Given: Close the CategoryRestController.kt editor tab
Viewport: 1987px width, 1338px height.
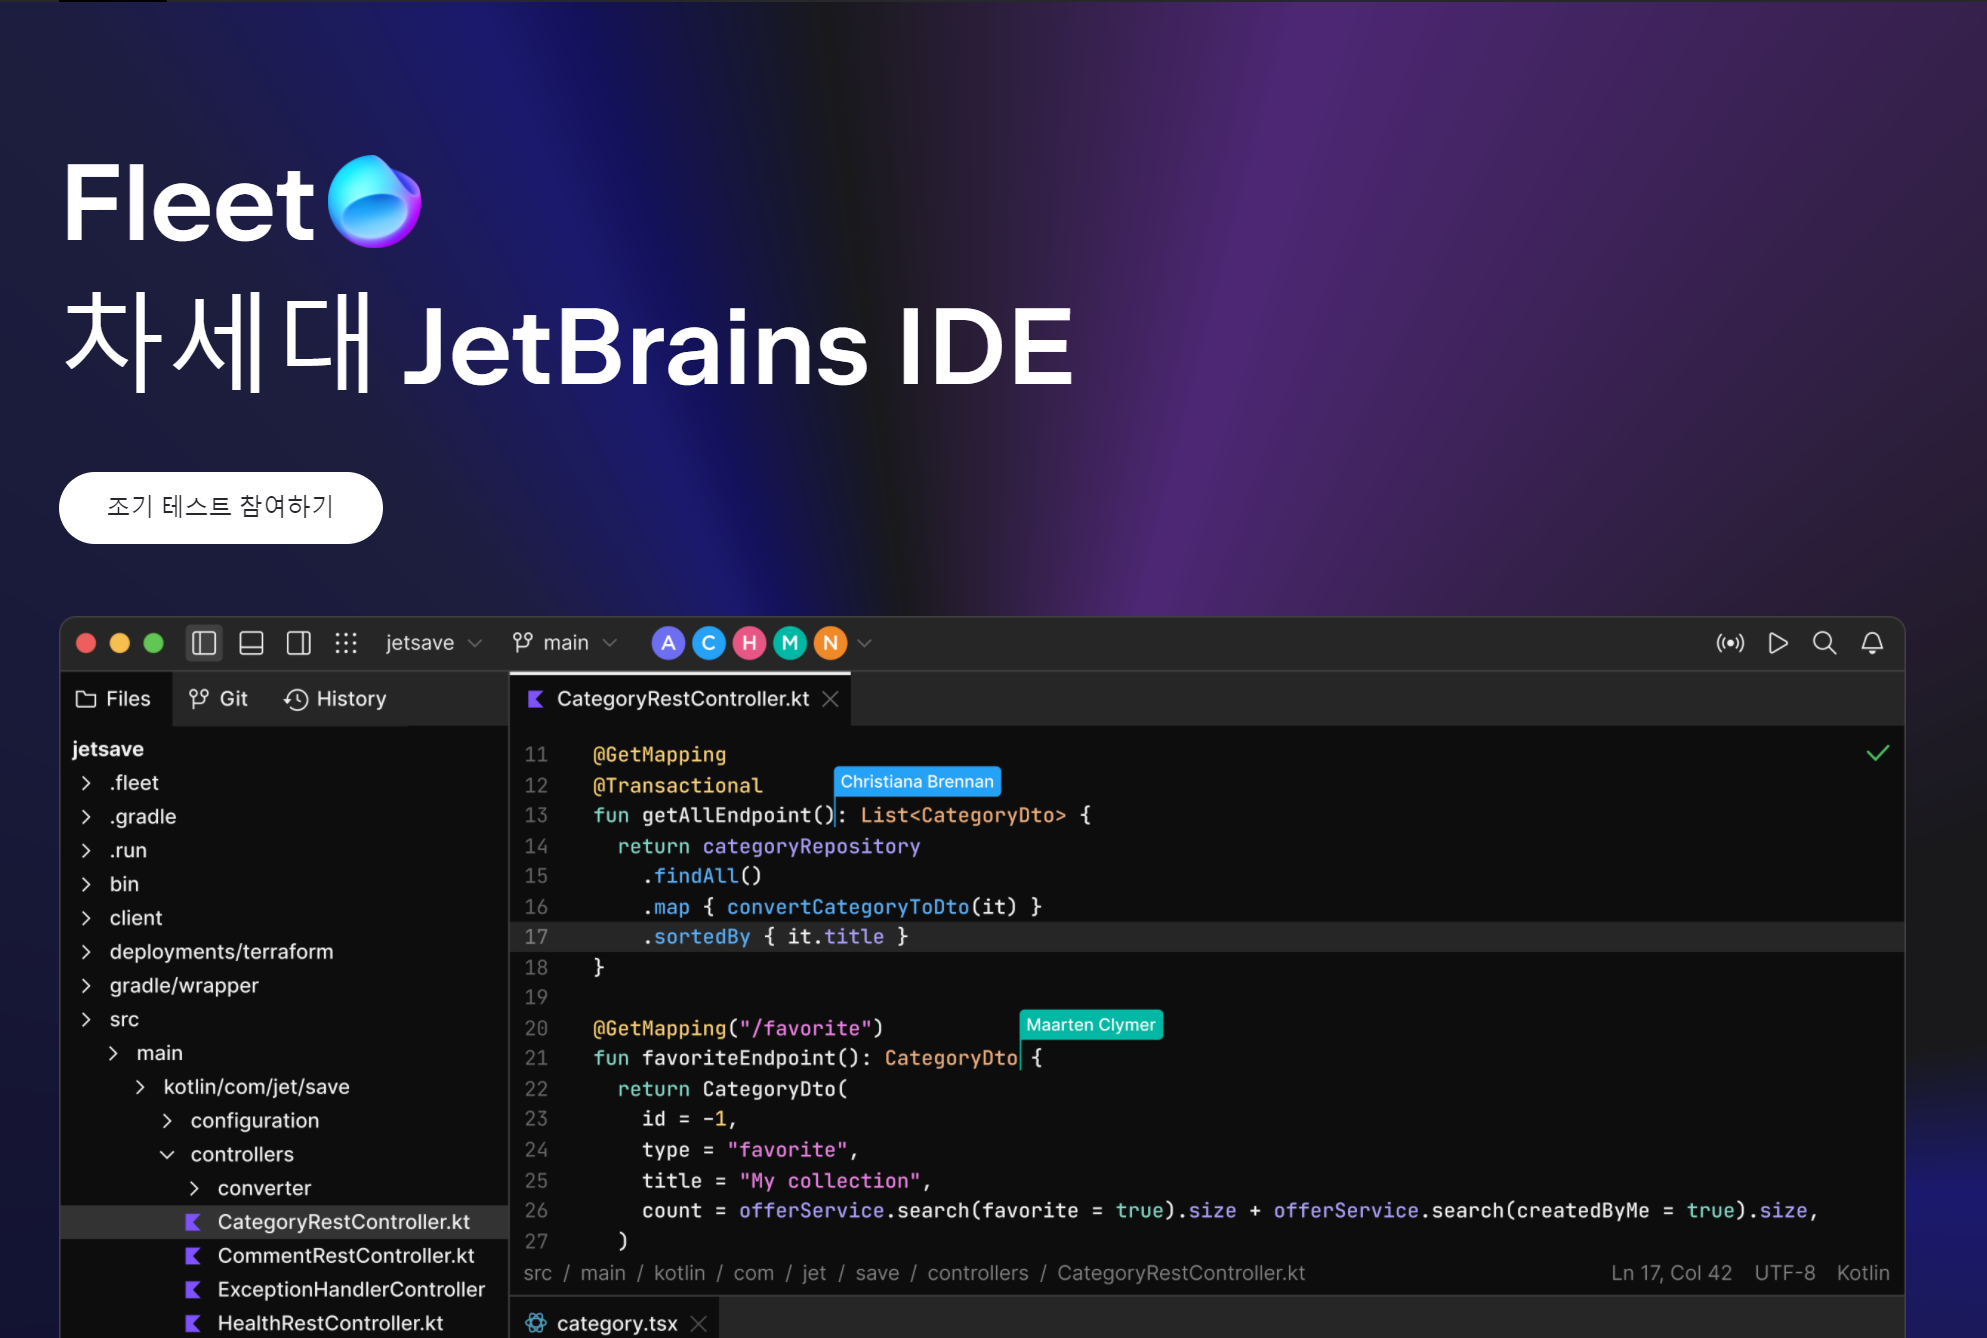Looking at the screenshot, I should click(x=830, y=699).
